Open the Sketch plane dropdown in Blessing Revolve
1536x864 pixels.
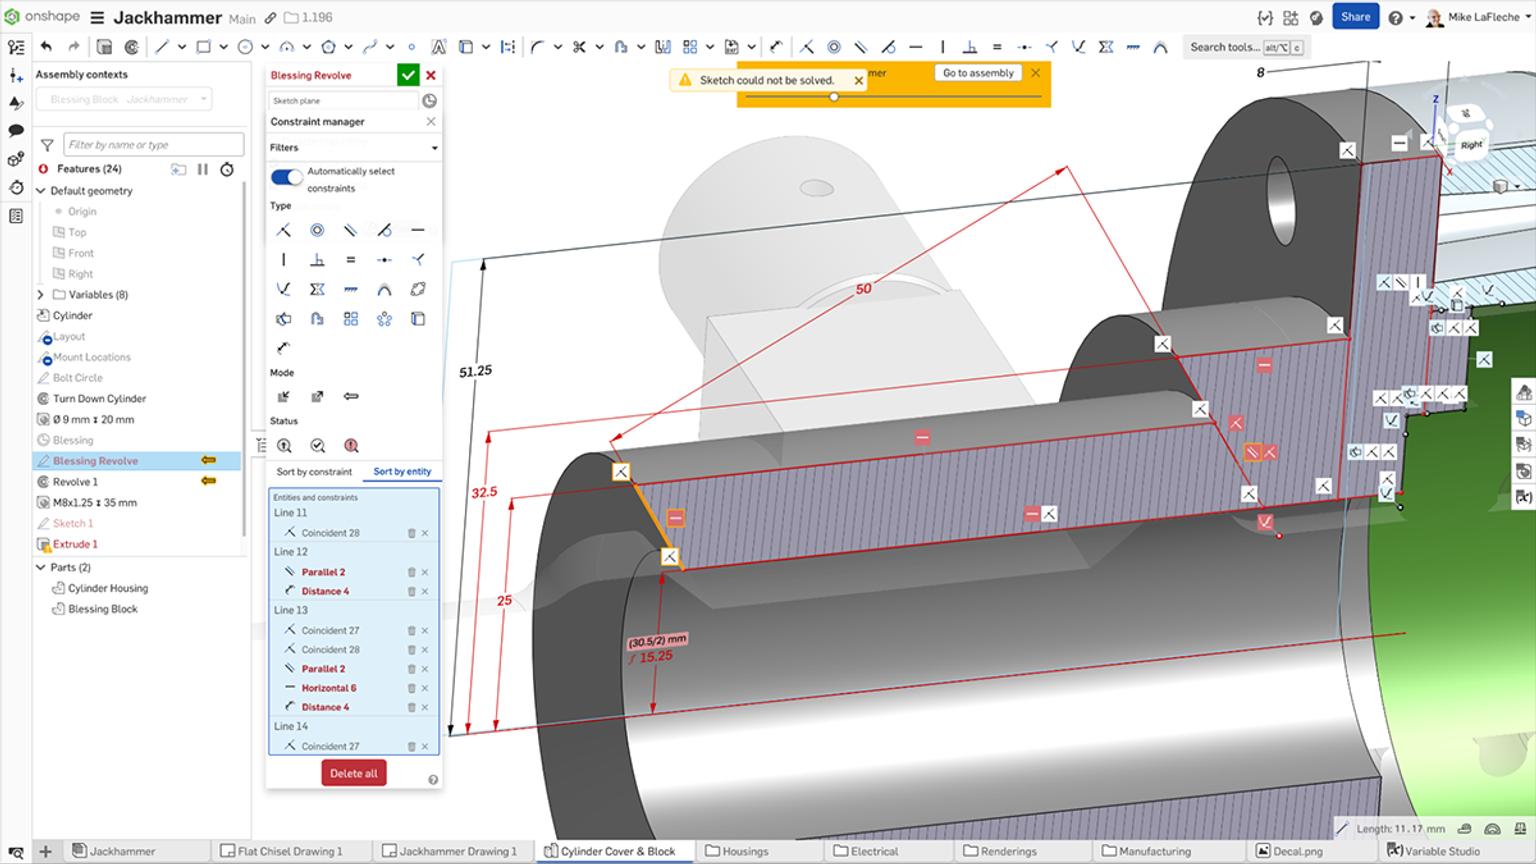[x=343, y=100]
